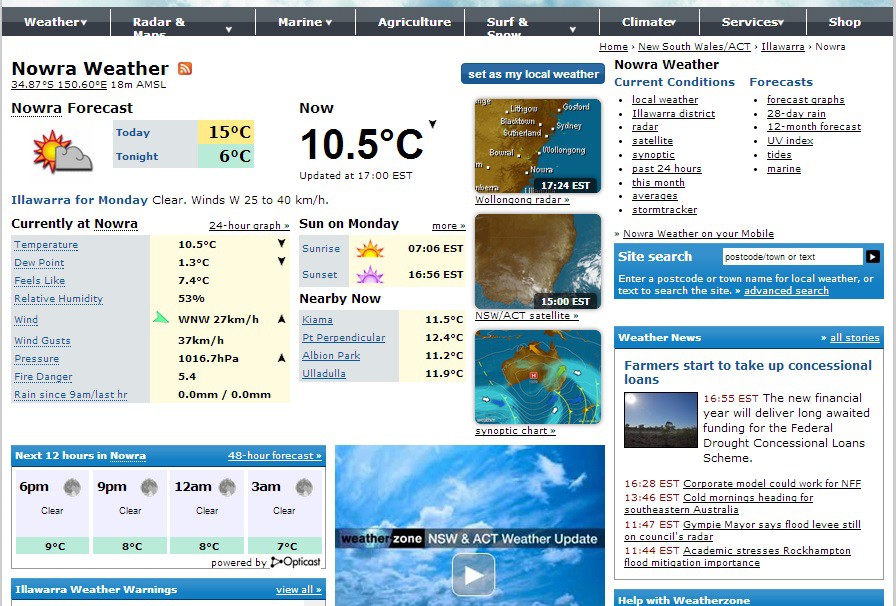Click the sunrise sun icon
This screenshot has width=896, height=606.
[x=370, y=249]
